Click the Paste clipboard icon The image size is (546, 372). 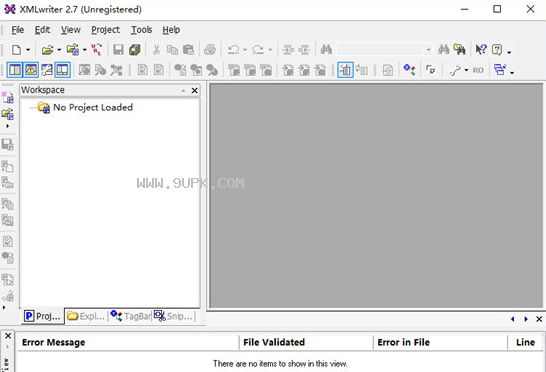point(188,50)
